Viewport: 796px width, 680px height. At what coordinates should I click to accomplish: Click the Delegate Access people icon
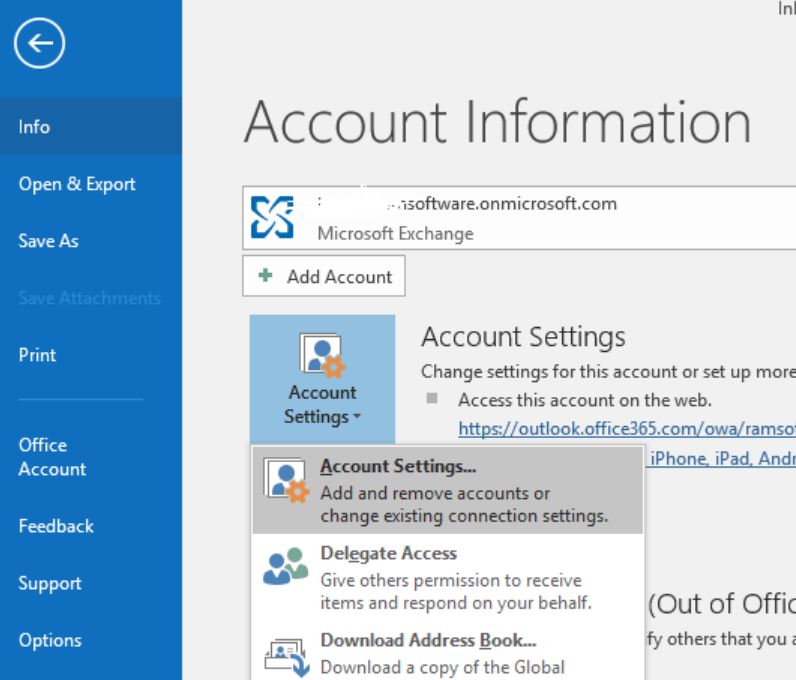[286, 566]
